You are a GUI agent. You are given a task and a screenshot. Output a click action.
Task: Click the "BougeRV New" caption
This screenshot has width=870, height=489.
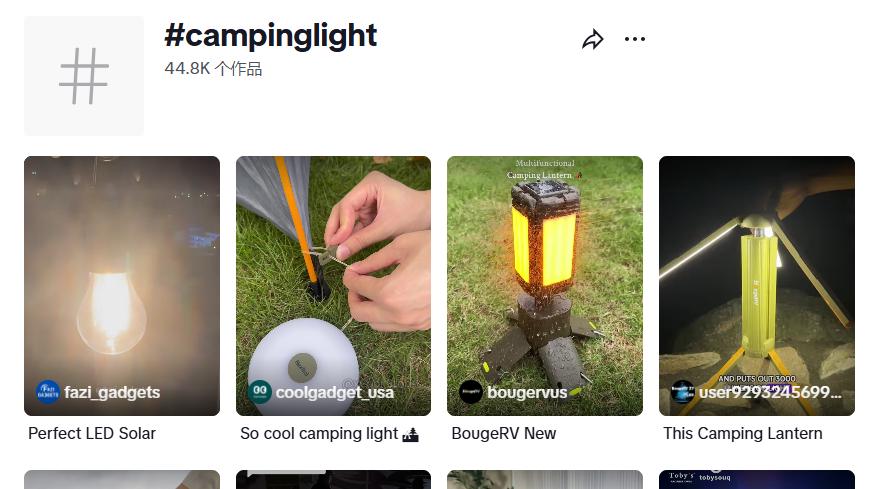pyautogui.click(x=504, y=433)
